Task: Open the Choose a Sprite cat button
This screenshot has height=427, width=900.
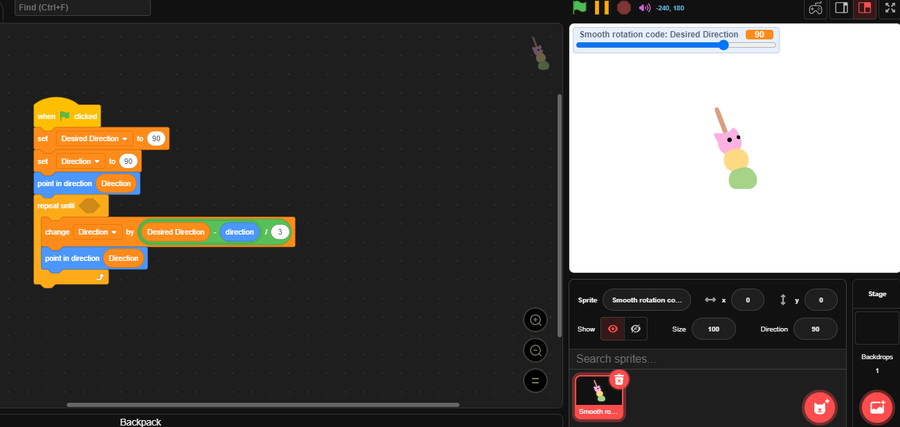Action: (819, 408)
